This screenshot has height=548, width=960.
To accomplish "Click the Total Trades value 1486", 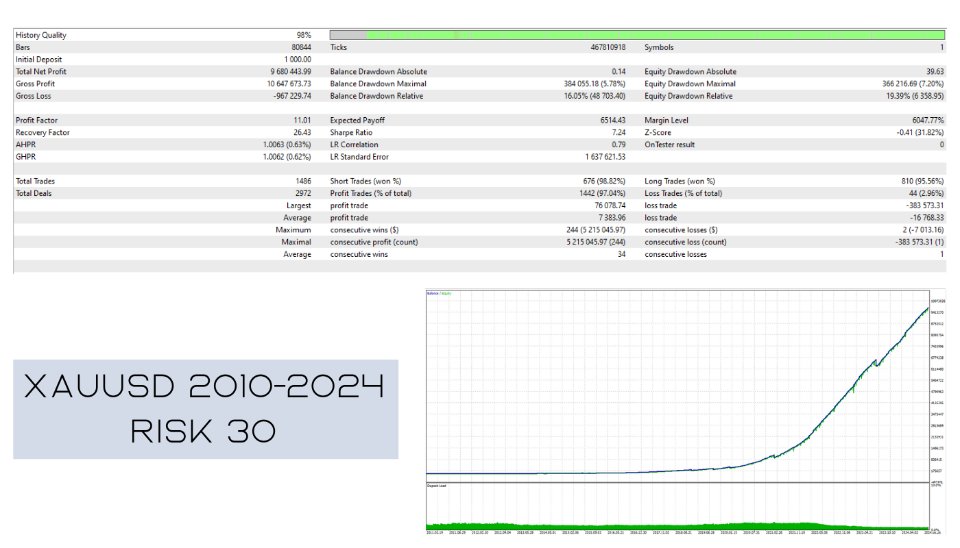I will tap(301, 181).
